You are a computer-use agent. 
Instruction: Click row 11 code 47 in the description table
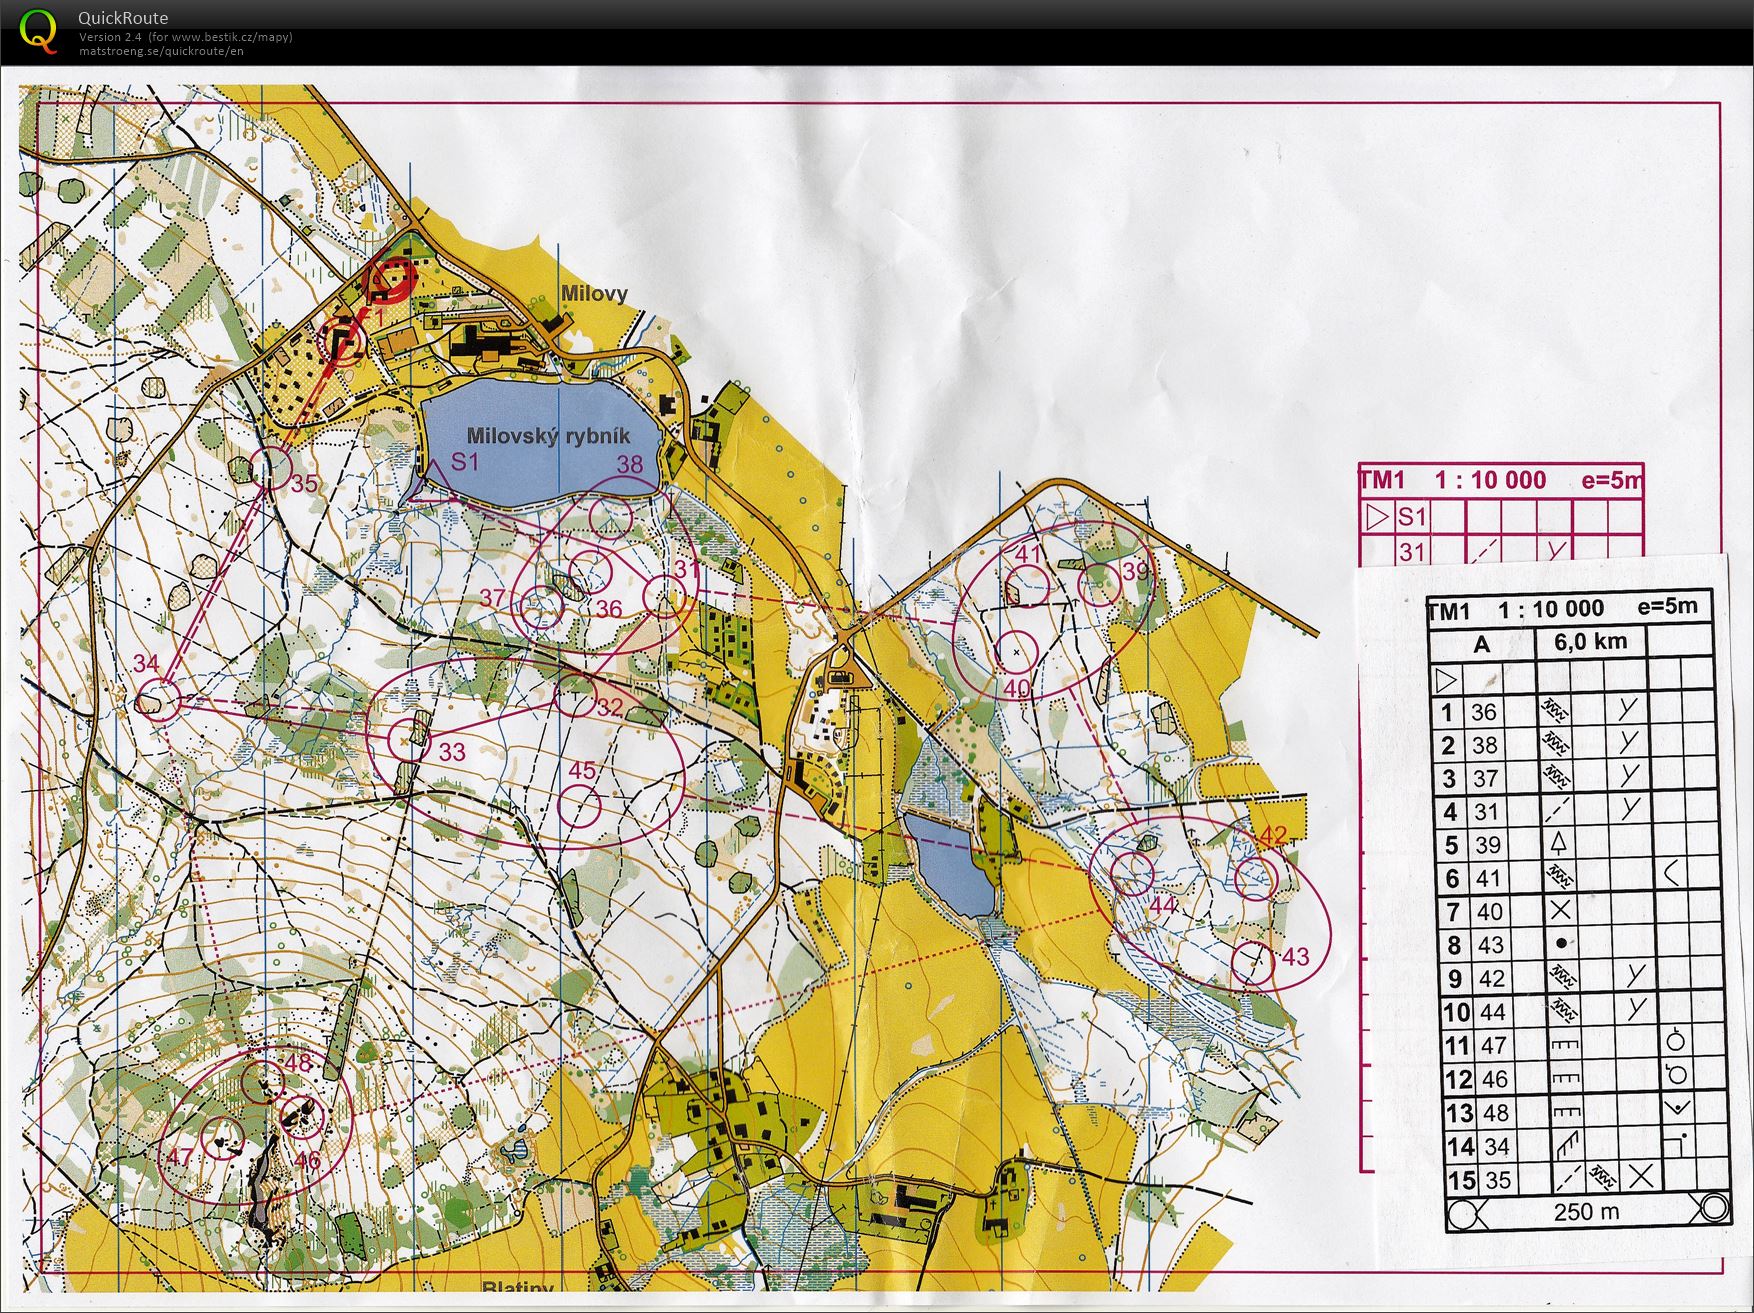[1493, 1046]
